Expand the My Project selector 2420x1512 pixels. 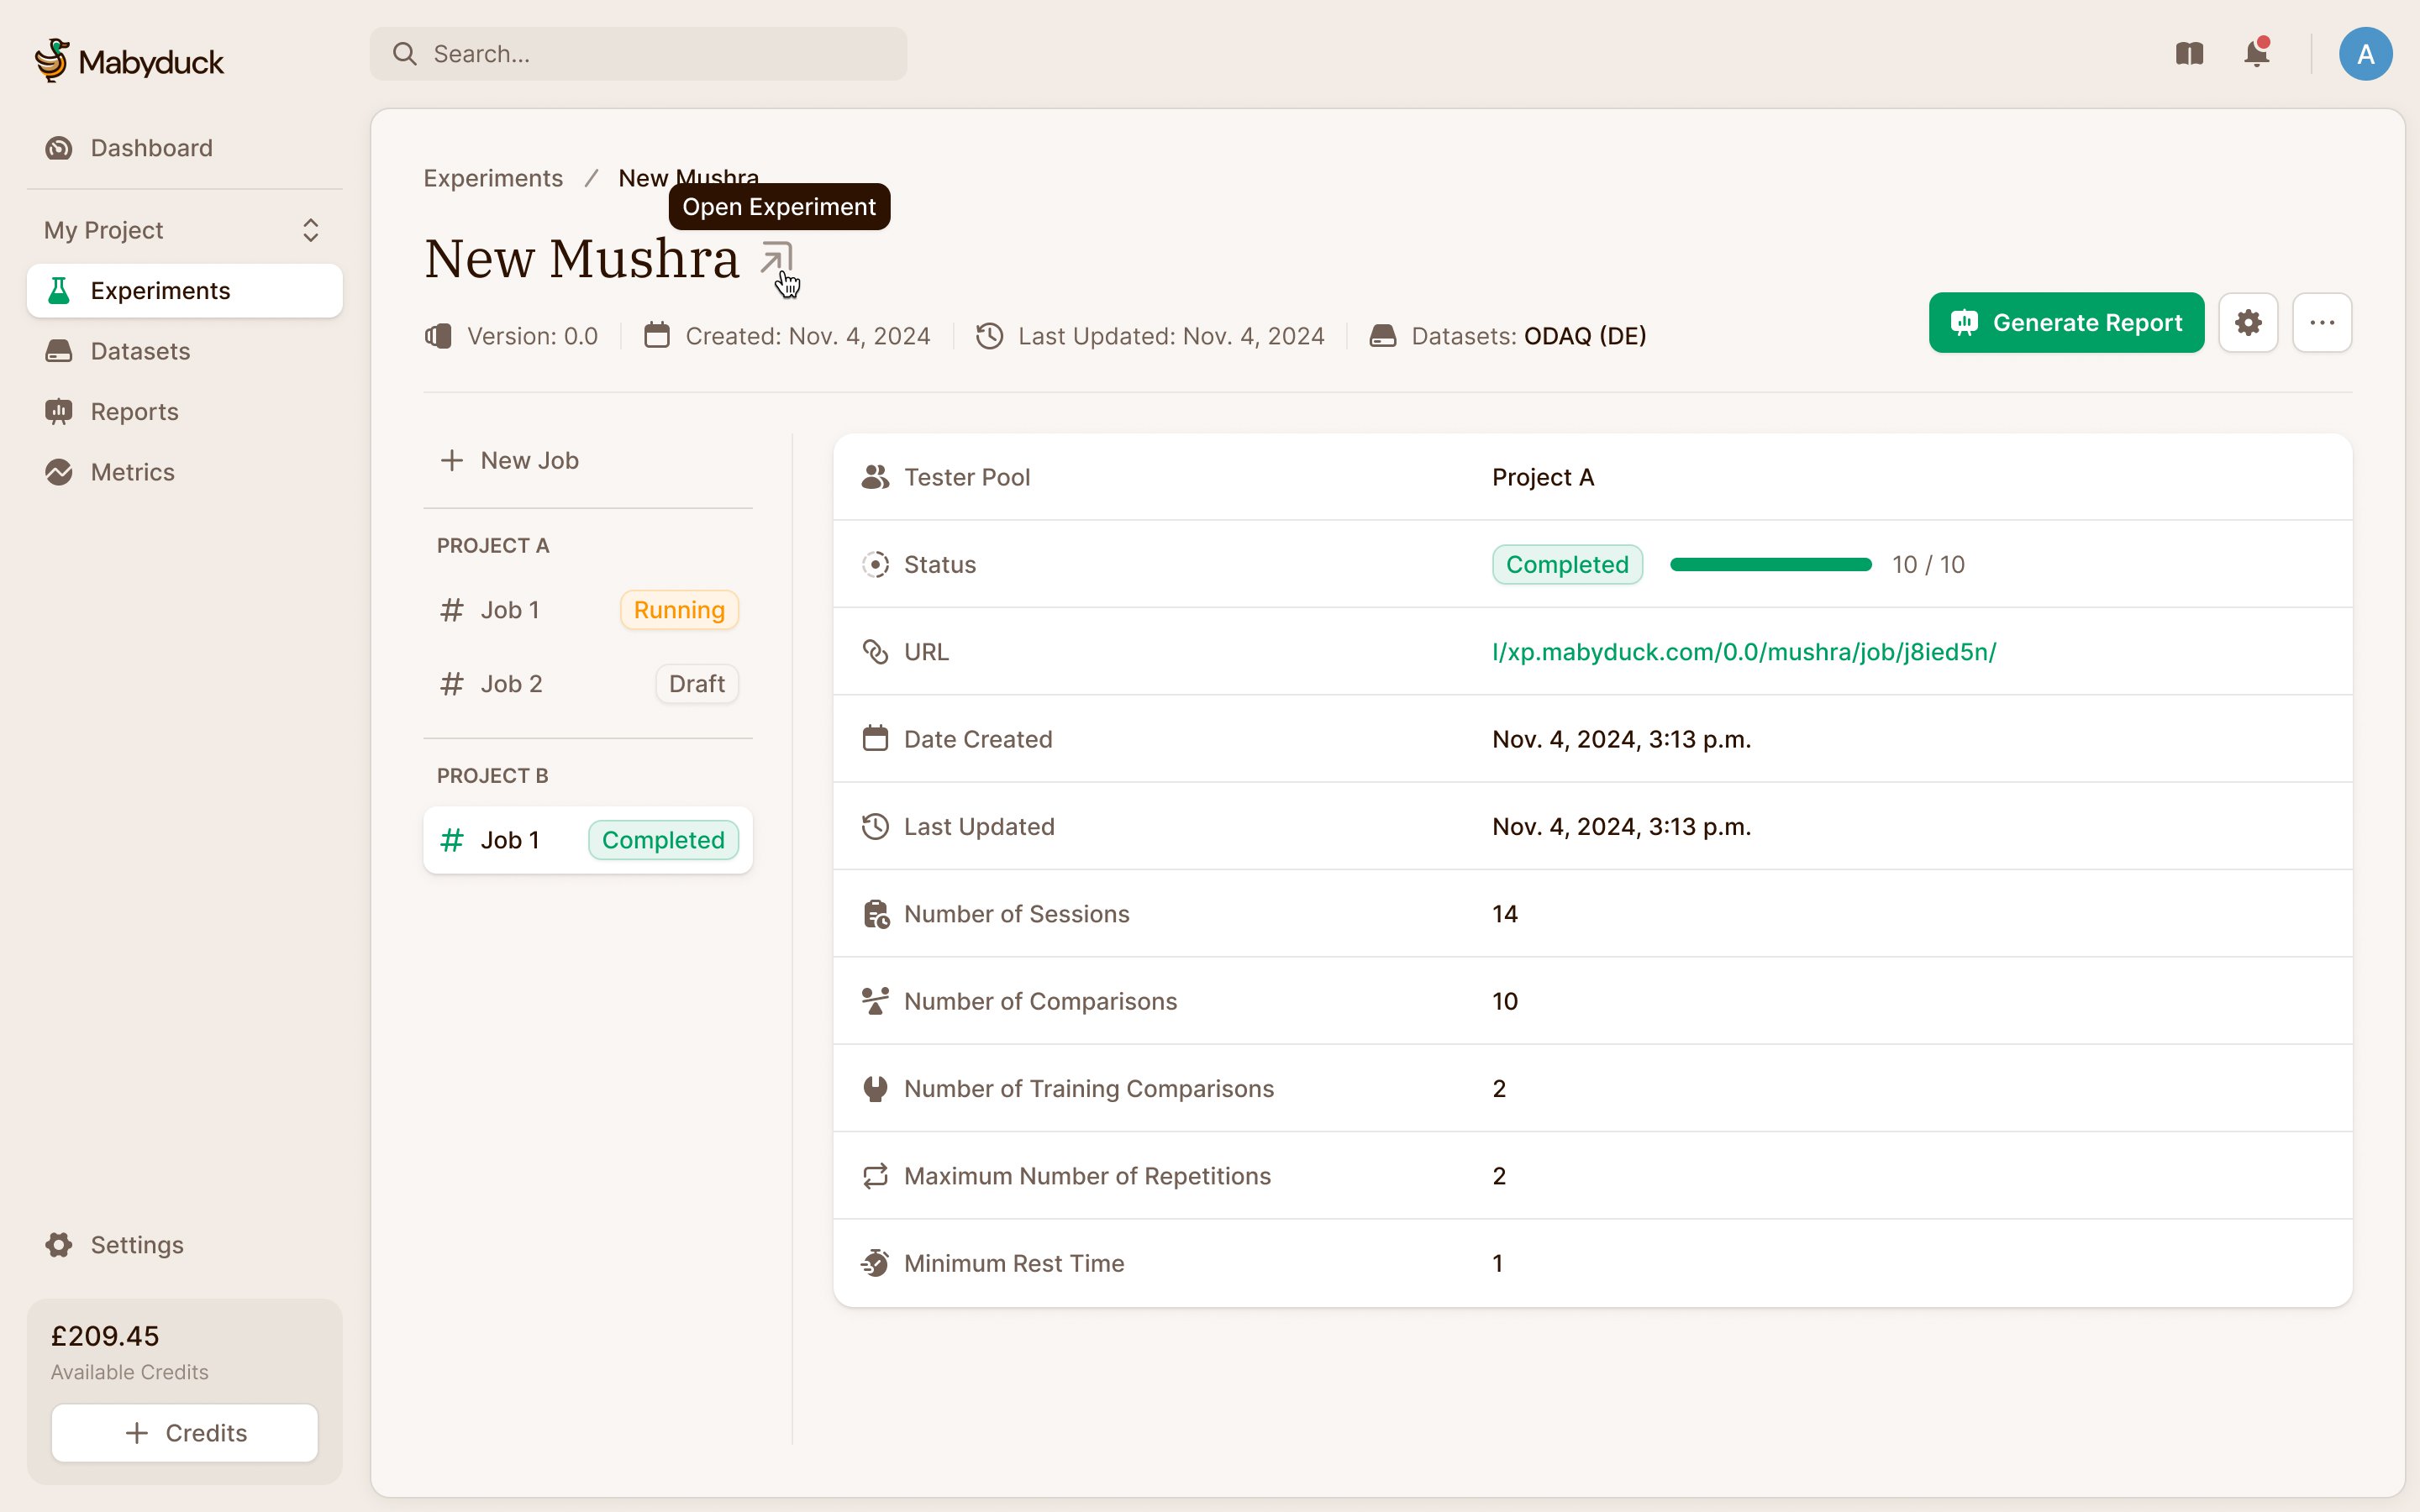[x=184, y=230]
